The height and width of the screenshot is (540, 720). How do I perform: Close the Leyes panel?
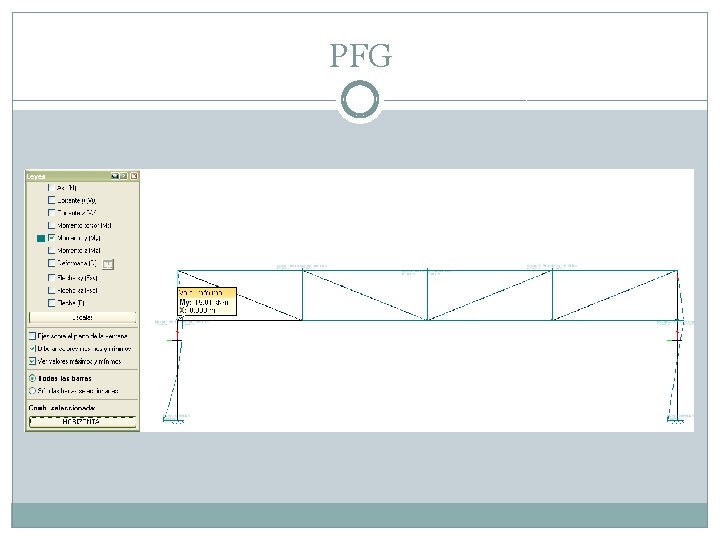(134, 176)
